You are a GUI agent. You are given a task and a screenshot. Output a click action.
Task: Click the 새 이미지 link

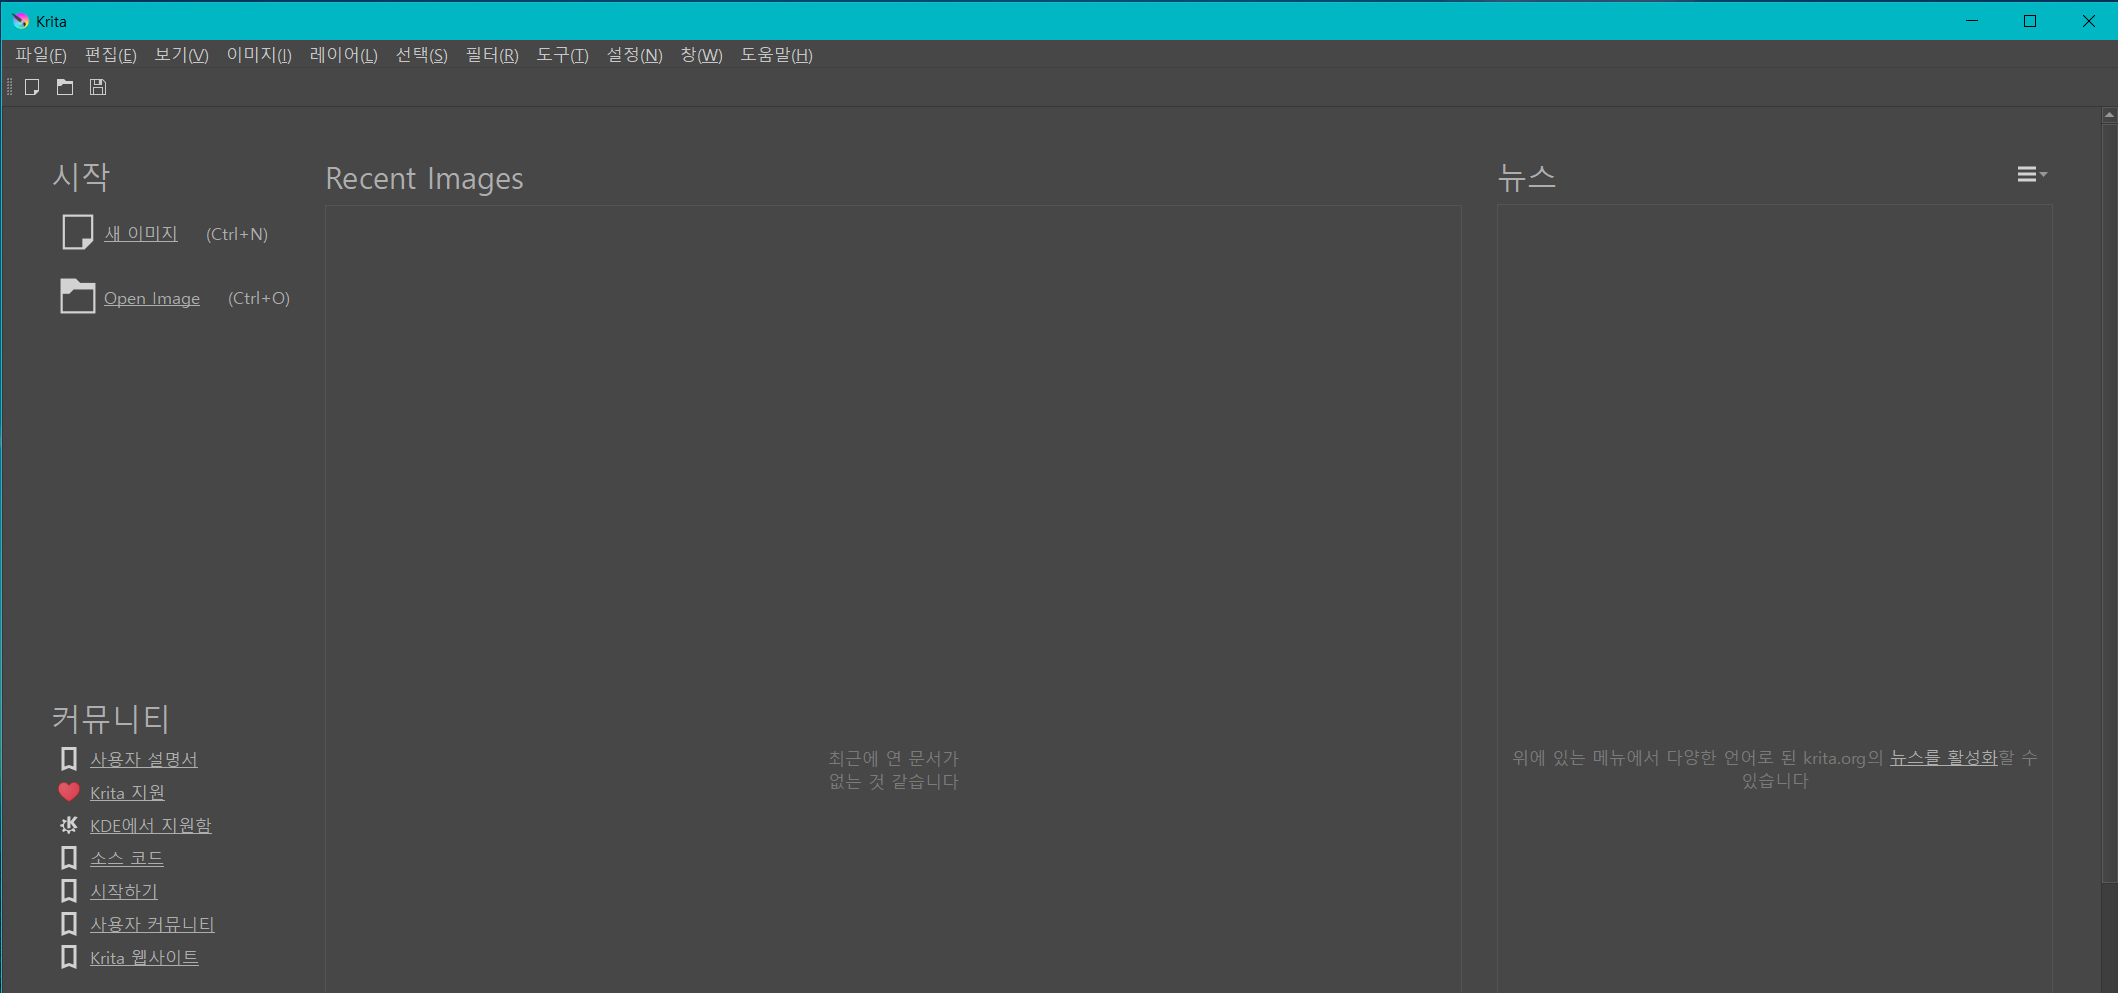click(x=141, y=233)
